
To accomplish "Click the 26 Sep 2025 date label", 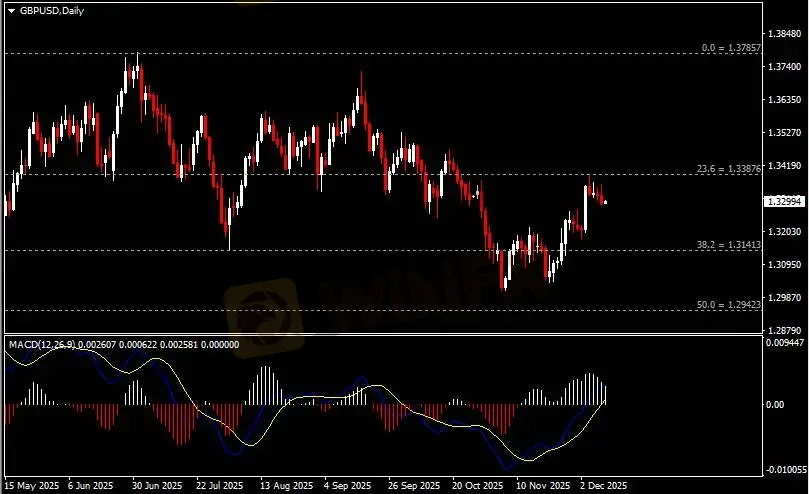I will pos(412,485).
